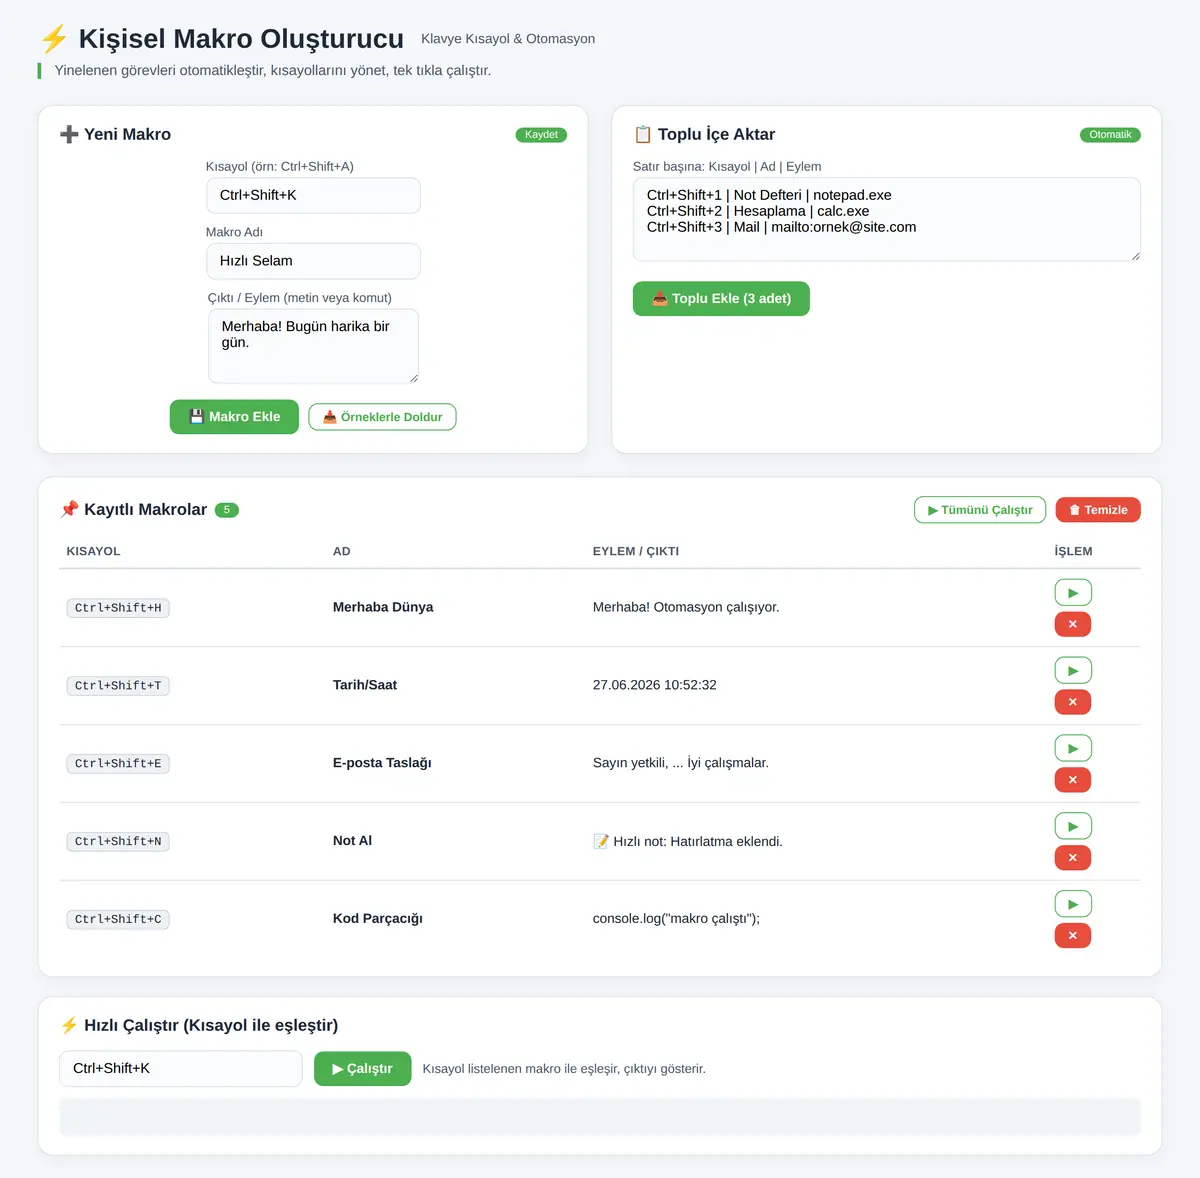This screenshot has width=1200, height=1178.
Task: Select the Hızlı Çalıştır shortcut input
Action: click(181, 1069)
